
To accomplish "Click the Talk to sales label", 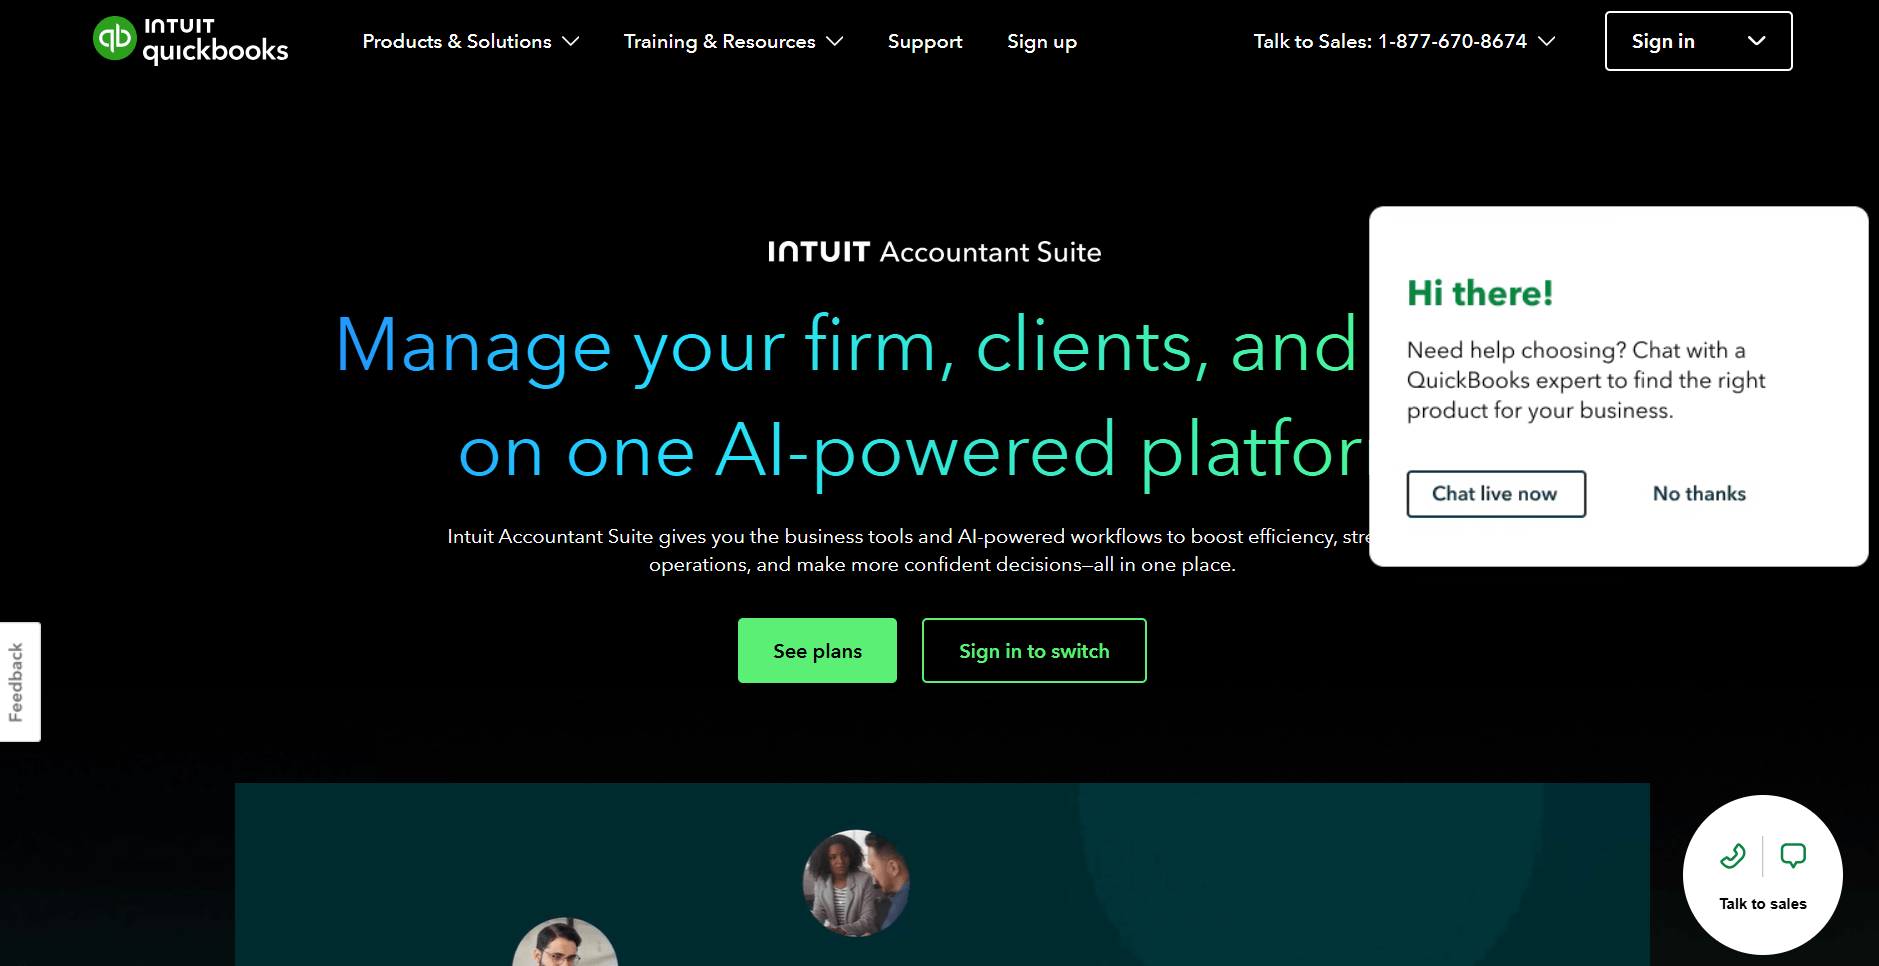I will click(1763, 904).
